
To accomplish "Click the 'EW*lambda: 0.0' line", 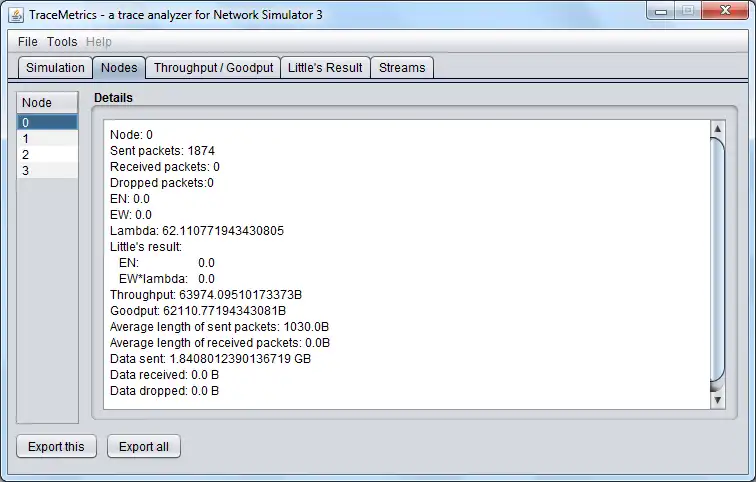I will (x=167, y=279).
